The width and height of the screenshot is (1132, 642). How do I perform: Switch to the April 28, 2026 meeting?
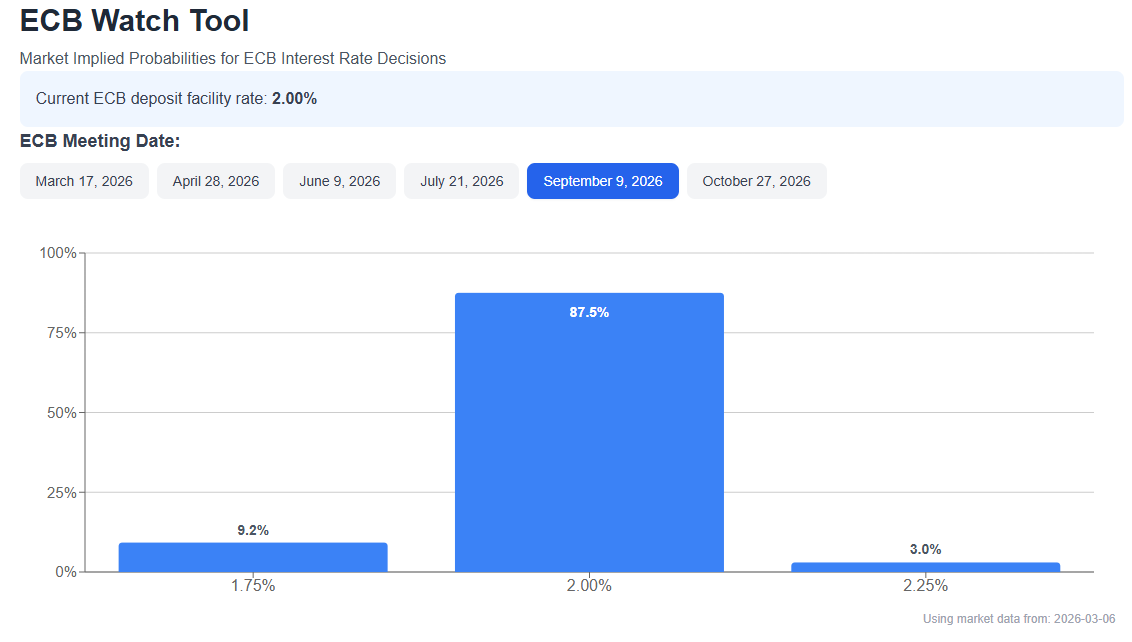click(x=215, y=181)
